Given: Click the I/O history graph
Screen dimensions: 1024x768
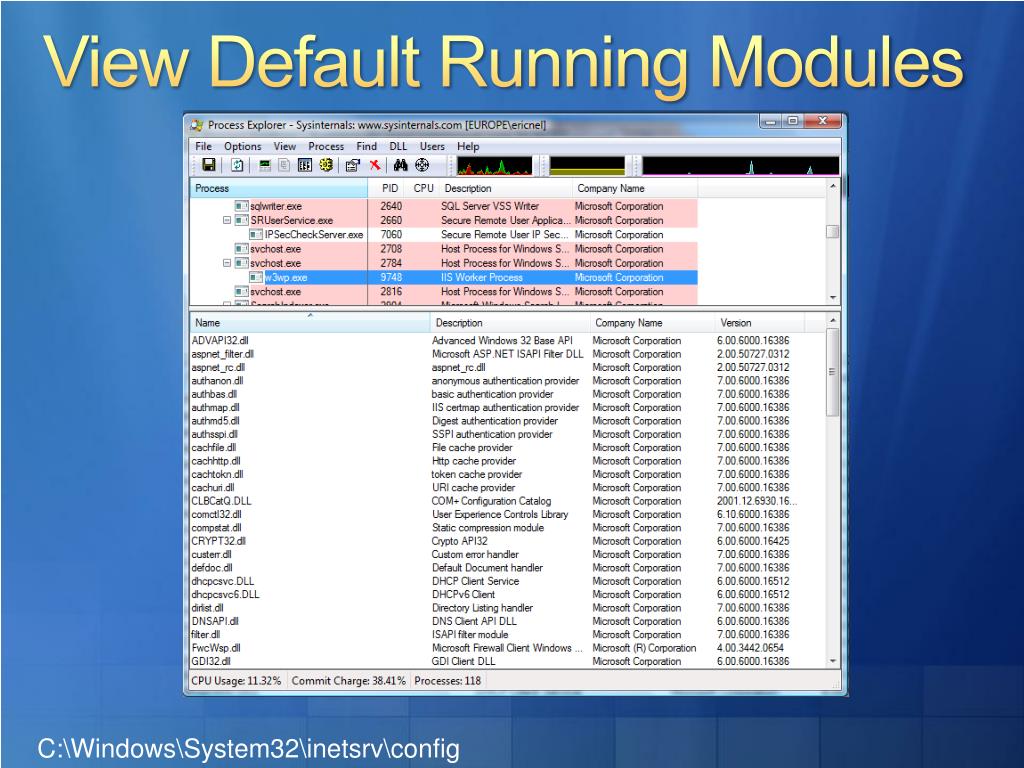Looking at the screenshot, I should pos(740,166).
